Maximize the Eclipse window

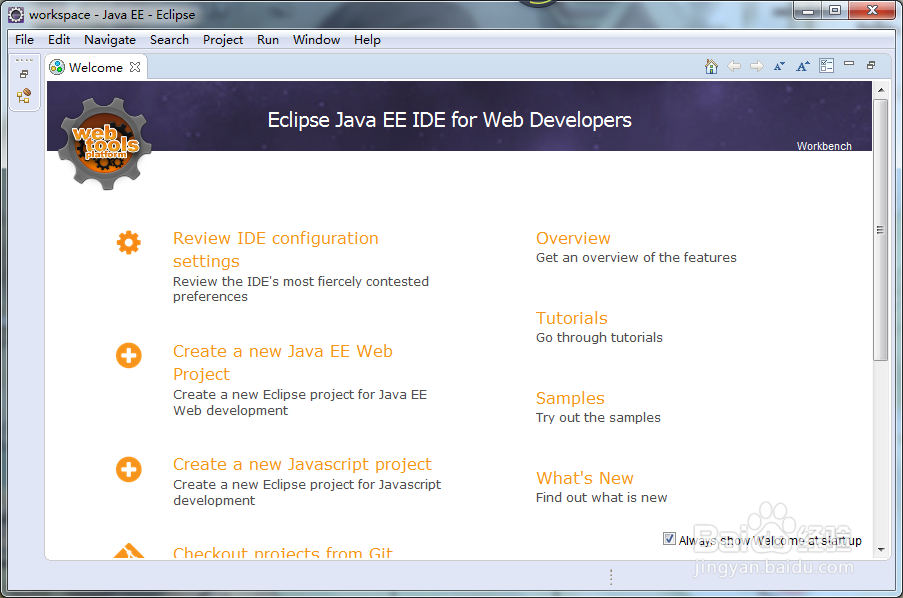(835, 10)
